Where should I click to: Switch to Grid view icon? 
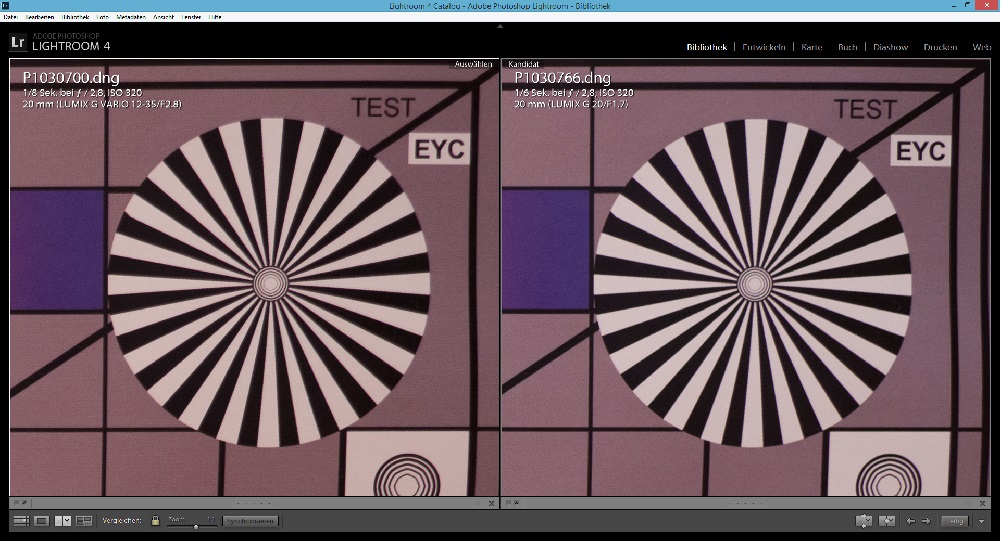[21, 521]
